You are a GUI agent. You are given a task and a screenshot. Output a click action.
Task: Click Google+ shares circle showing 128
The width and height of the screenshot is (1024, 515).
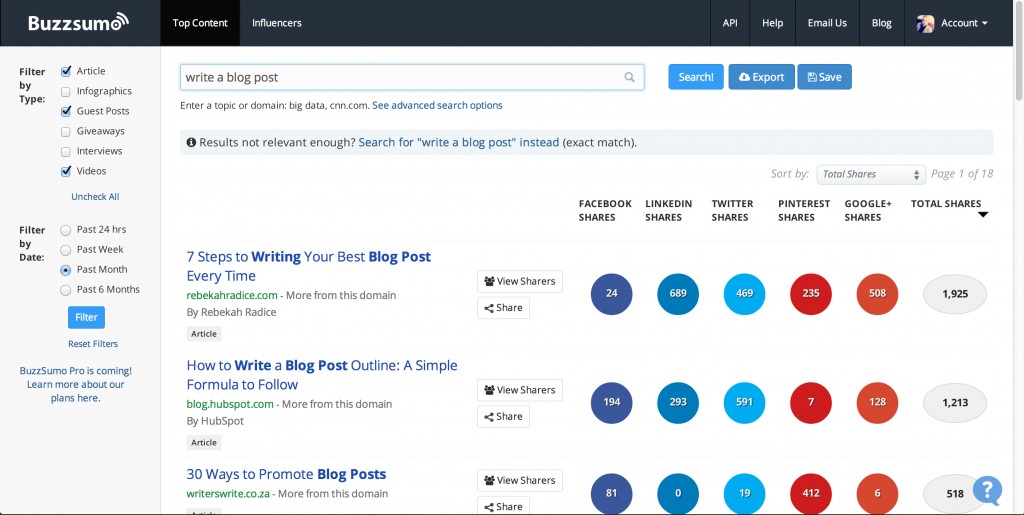pos(877,402)
